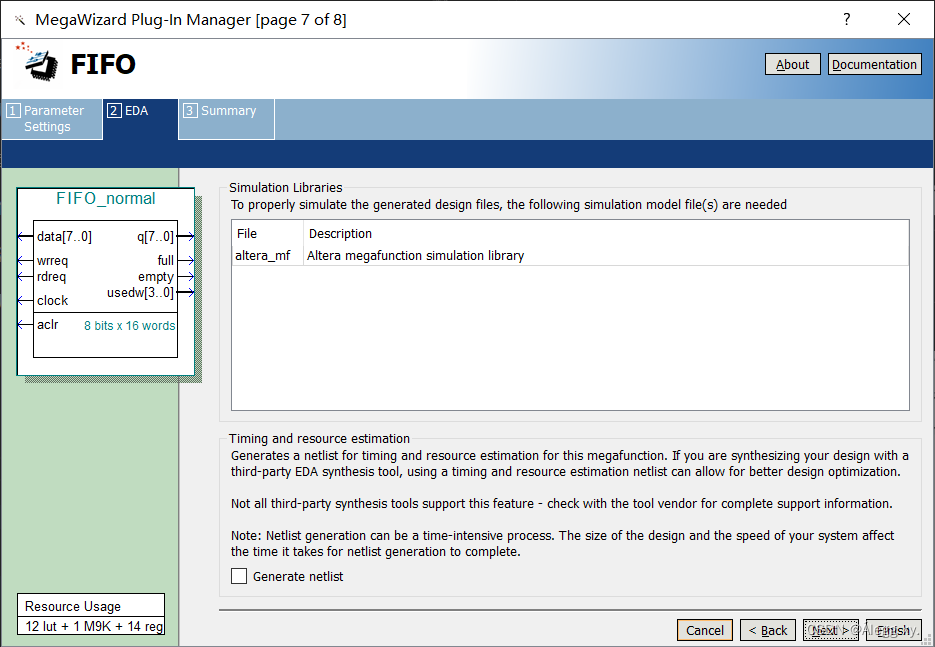Click the About button
935x647 pixels.
[792, 64]
